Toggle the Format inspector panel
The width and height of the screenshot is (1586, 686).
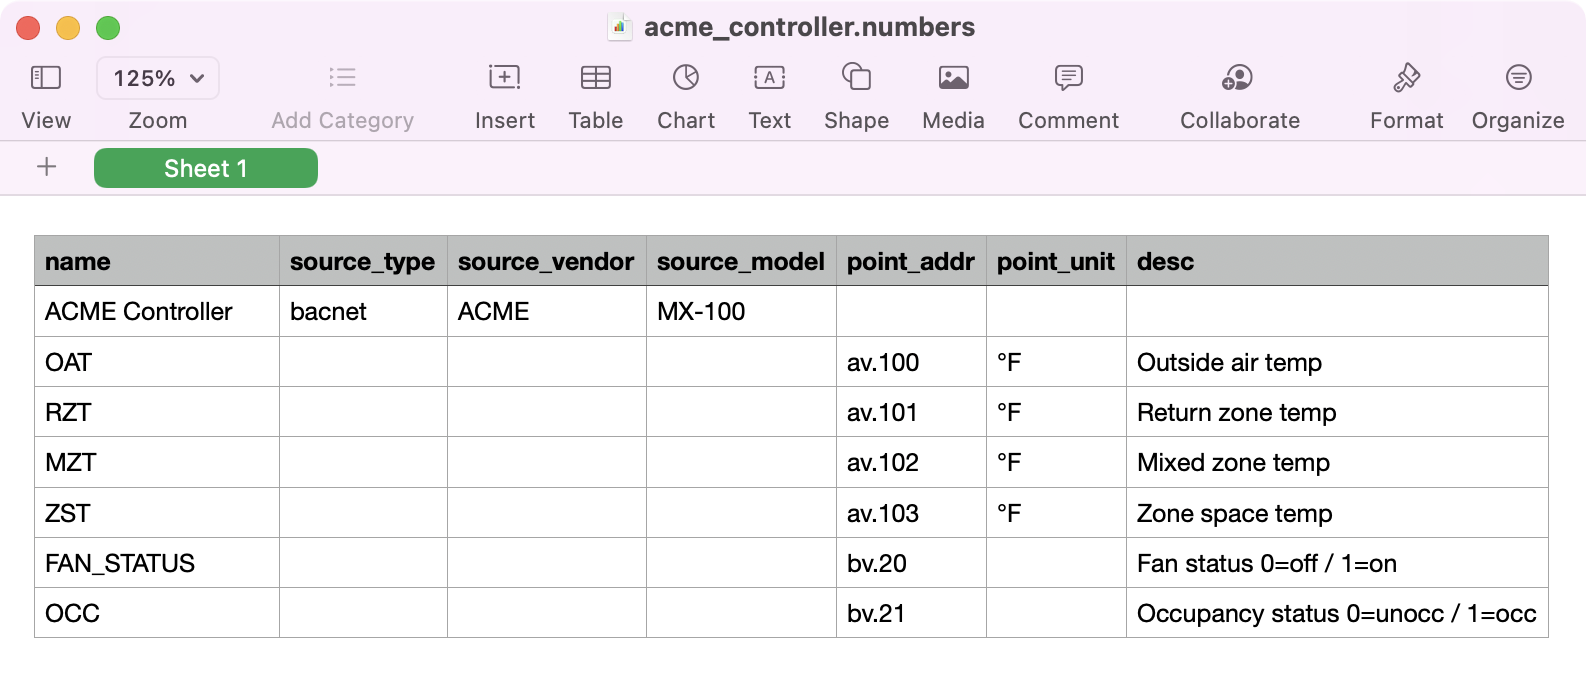coord(1406,77)
